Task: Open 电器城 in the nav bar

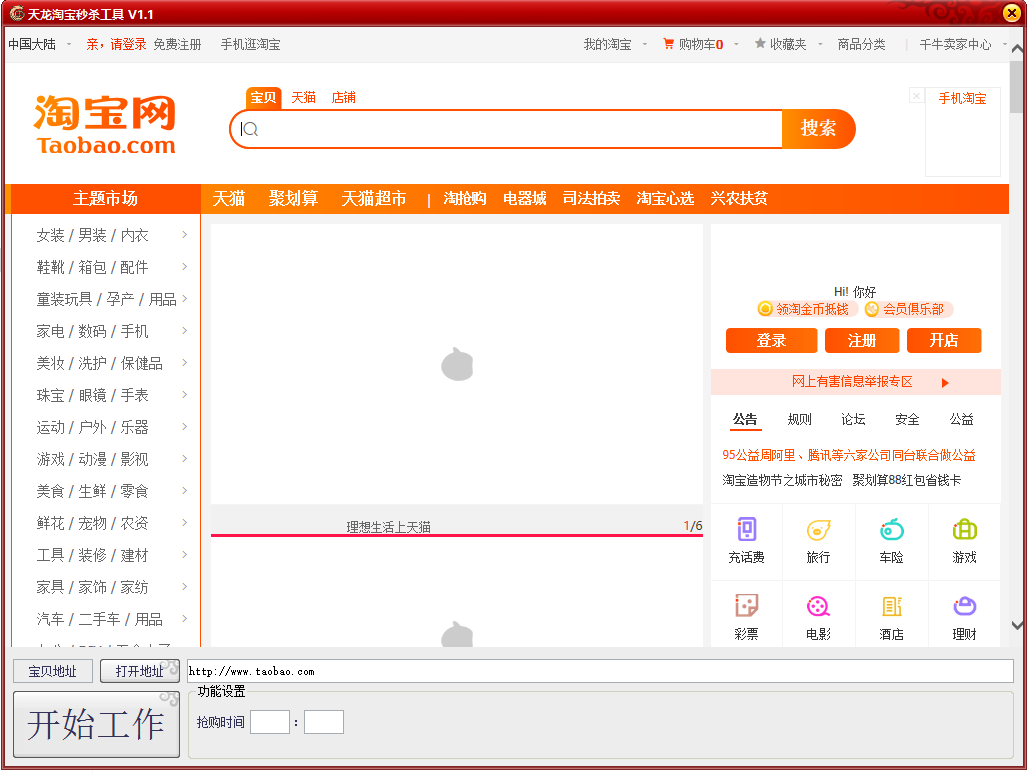Action: tap(524, 198)
